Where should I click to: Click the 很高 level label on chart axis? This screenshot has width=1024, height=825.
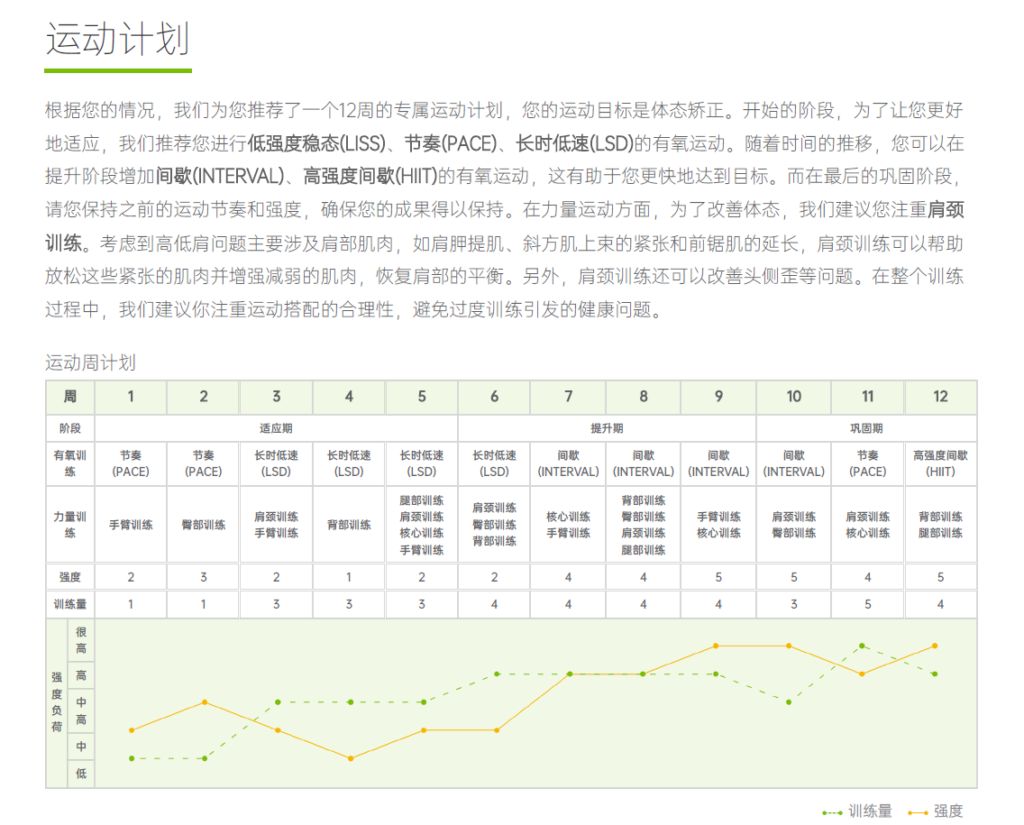click(x=81, y=640)
